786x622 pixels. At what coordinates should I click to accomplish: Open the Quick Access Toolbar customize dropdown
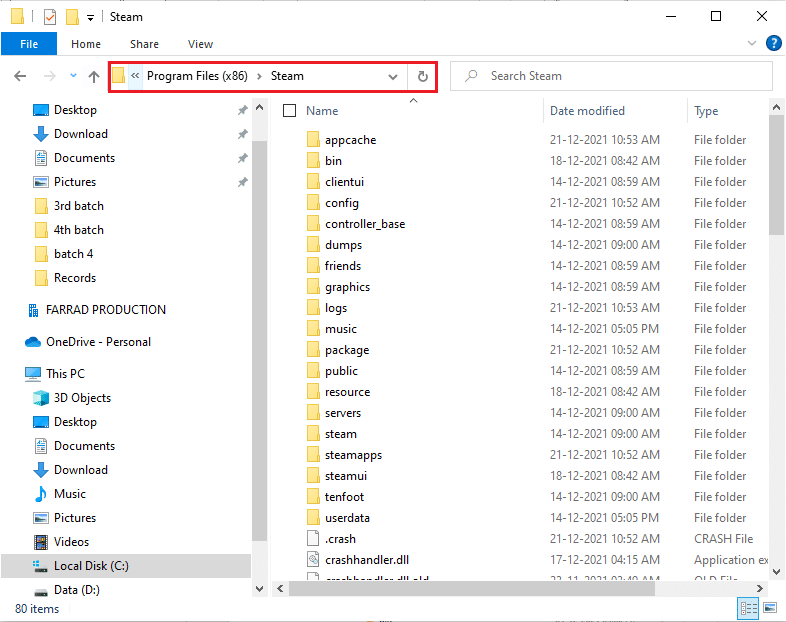[90, 18]
